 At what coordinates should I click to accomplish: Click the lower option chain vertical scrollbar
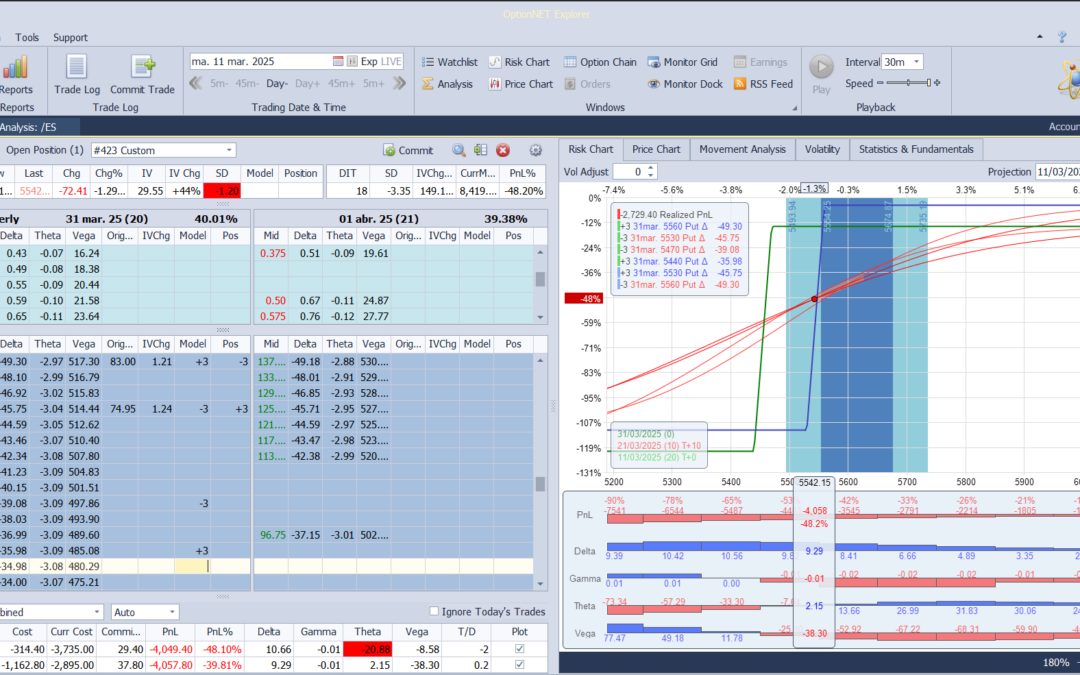click(x=540, y=472)
